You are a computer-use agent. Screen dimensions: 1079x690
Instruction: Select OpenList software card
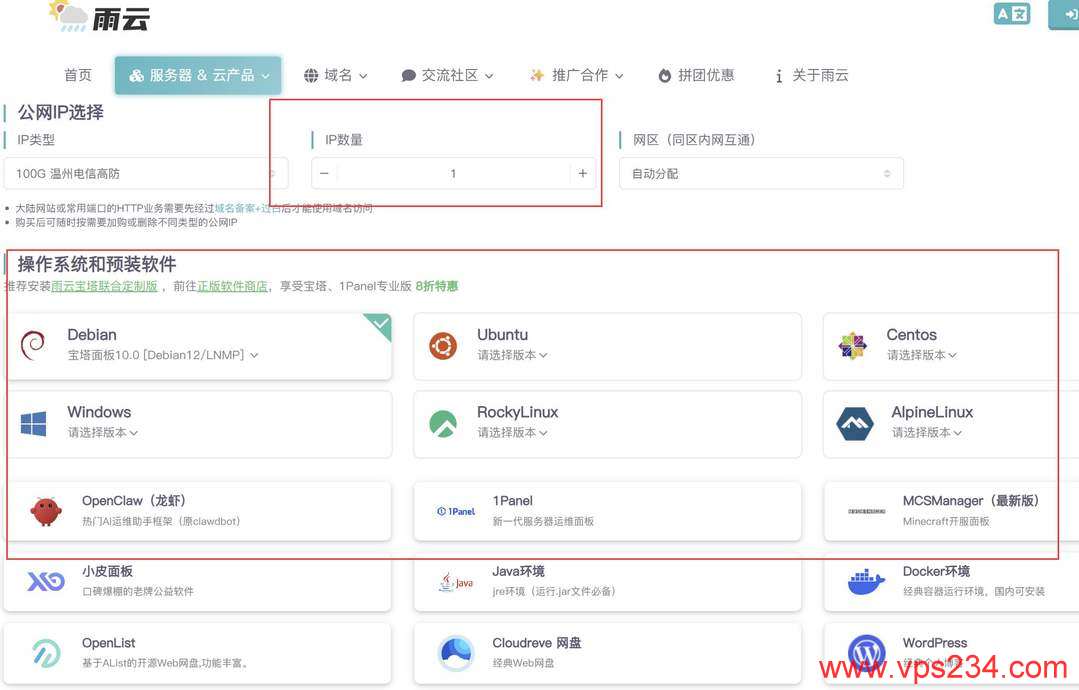(x=197, y=653)
